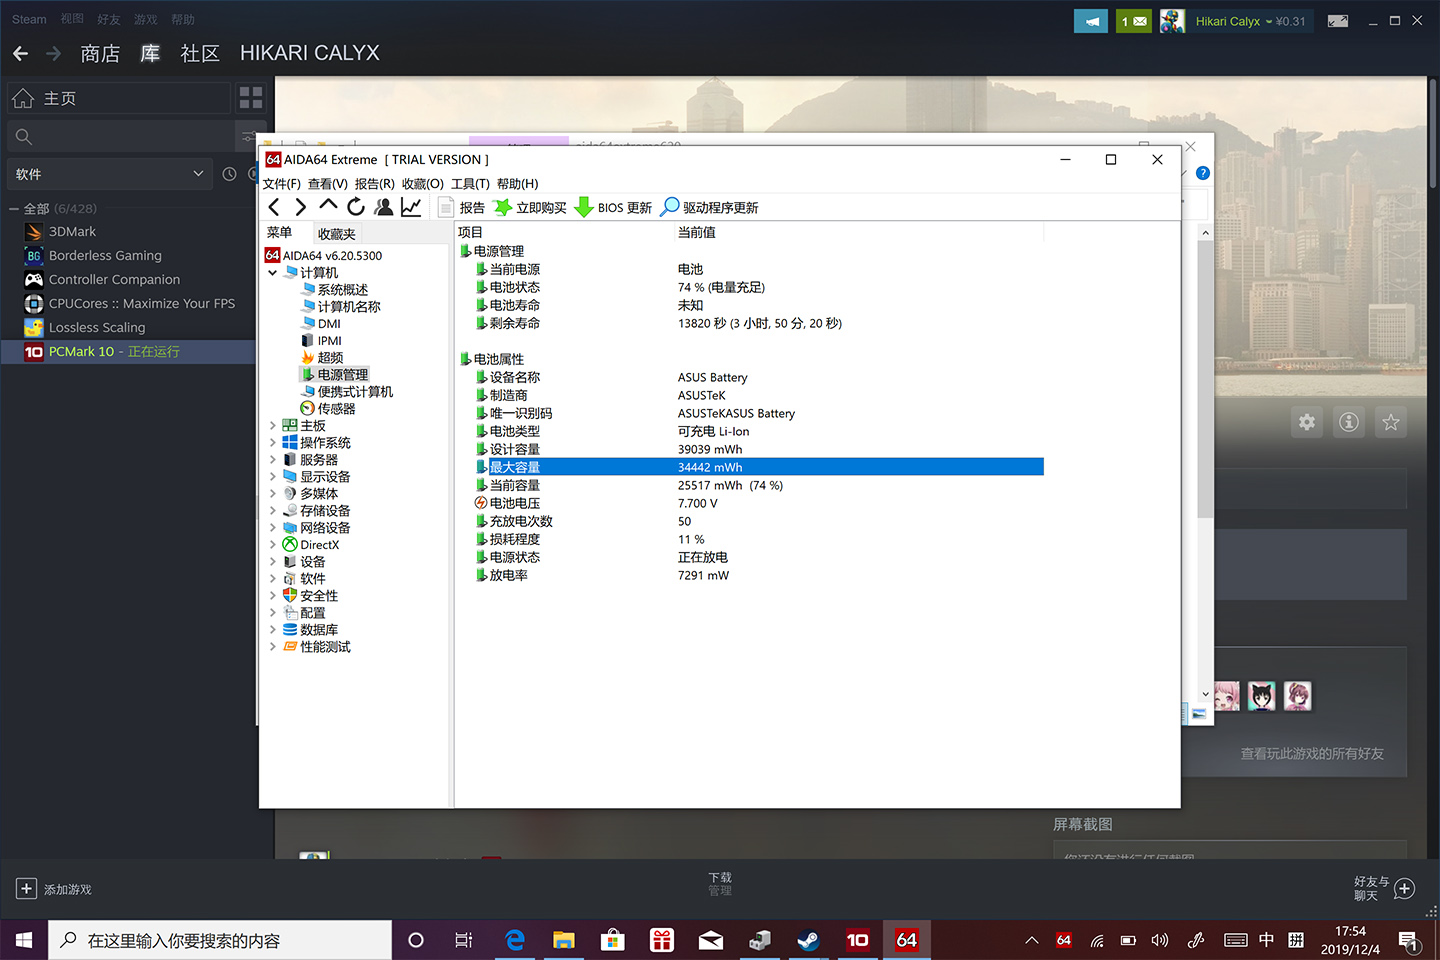Image resolution: width=1440 pixels, height=960 pixels.
Task: Select 3DMark in Steam library
Action: pyautogui.click(x=72, y=231)
